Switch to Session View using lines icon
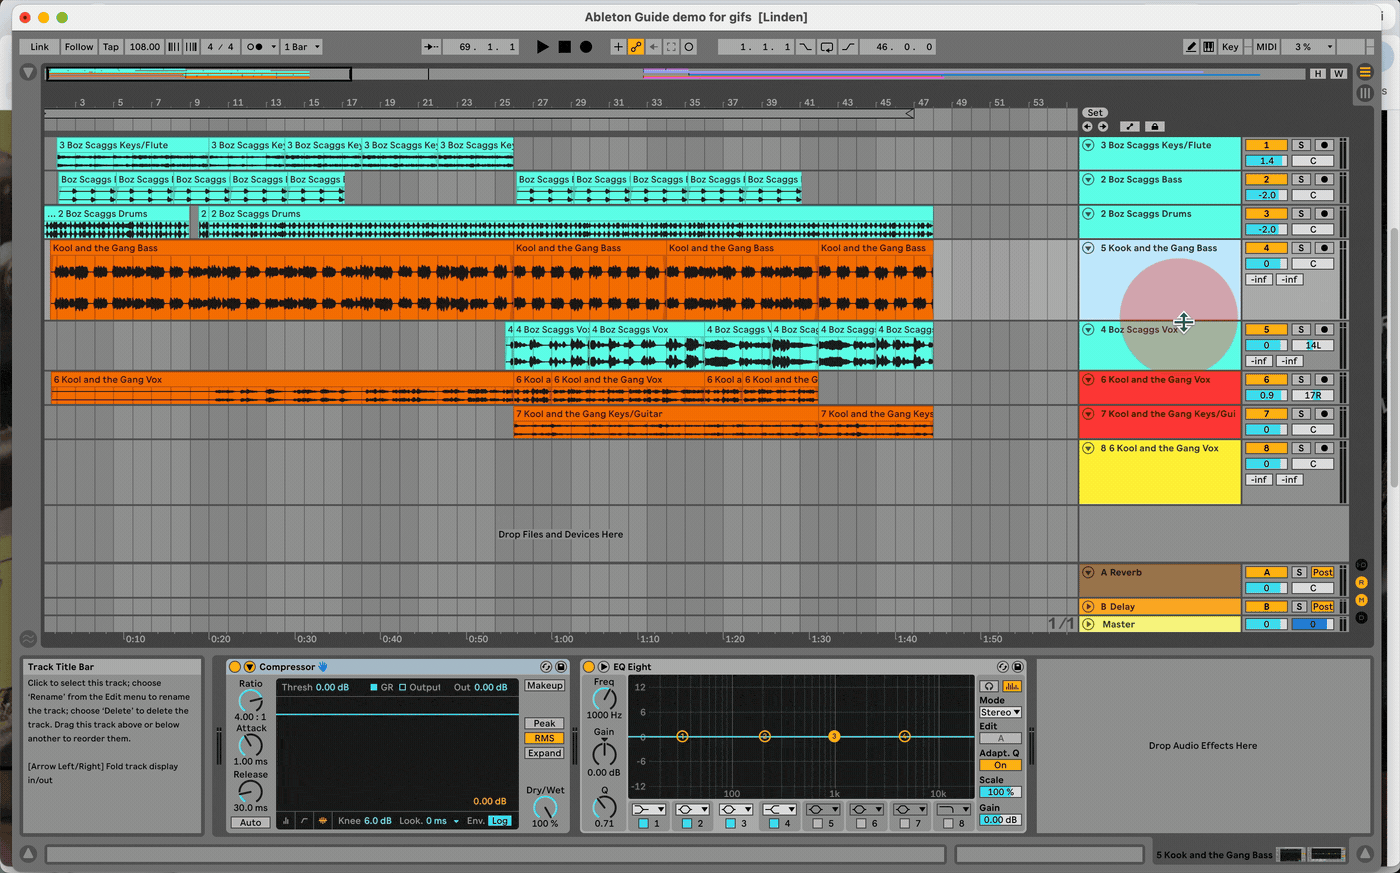 tap(1365, 72)
